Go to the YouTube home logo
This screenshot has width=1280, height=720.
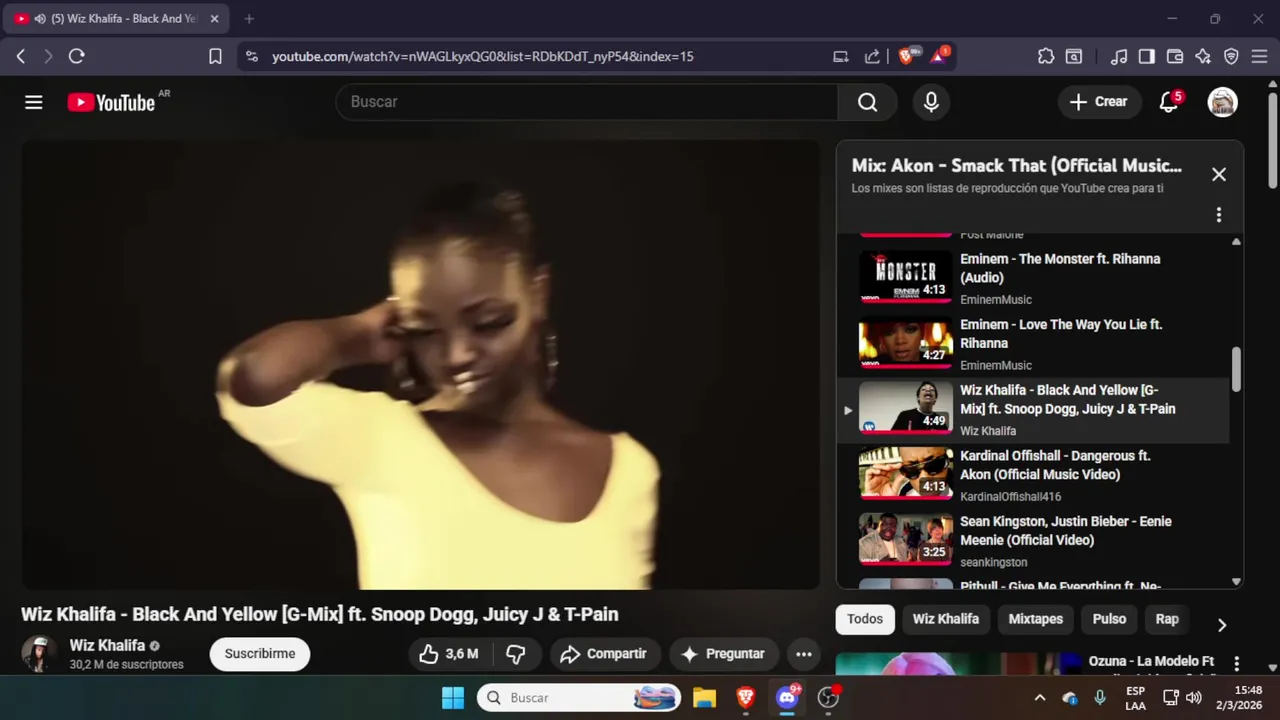[111, 102]
